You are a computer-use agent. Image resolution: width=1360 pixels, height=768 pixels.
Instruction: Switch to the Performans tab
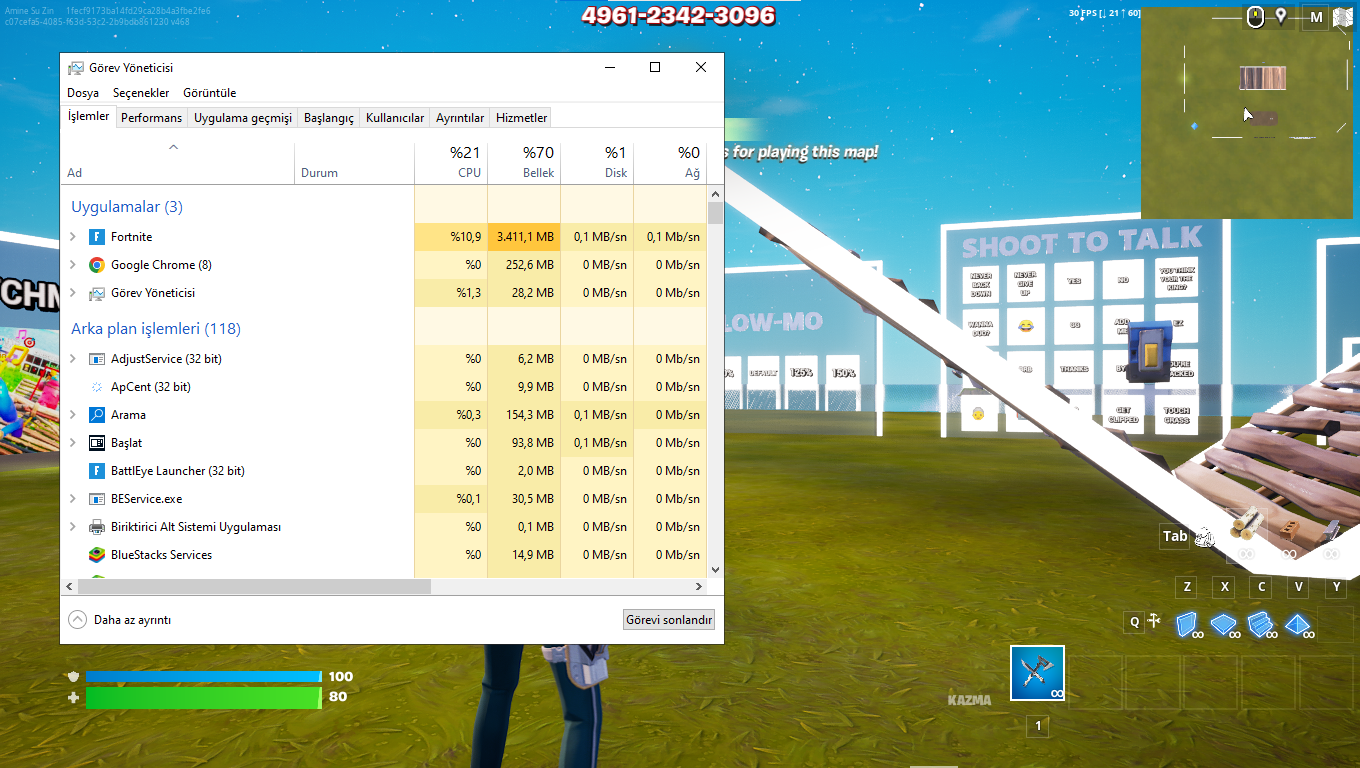click(152, 118)
